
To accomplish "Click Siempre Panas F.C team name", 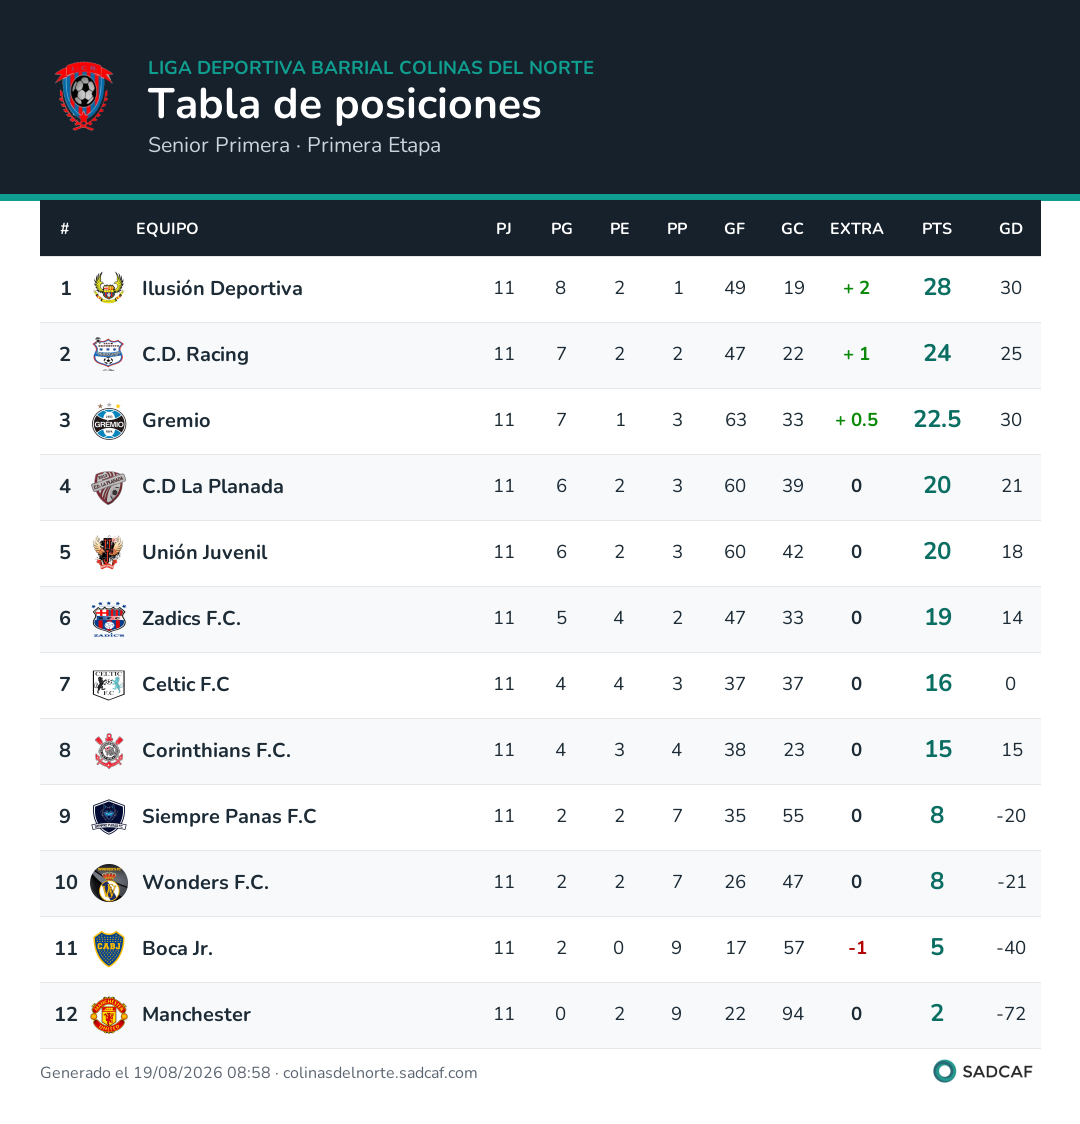I will (229, 816).
